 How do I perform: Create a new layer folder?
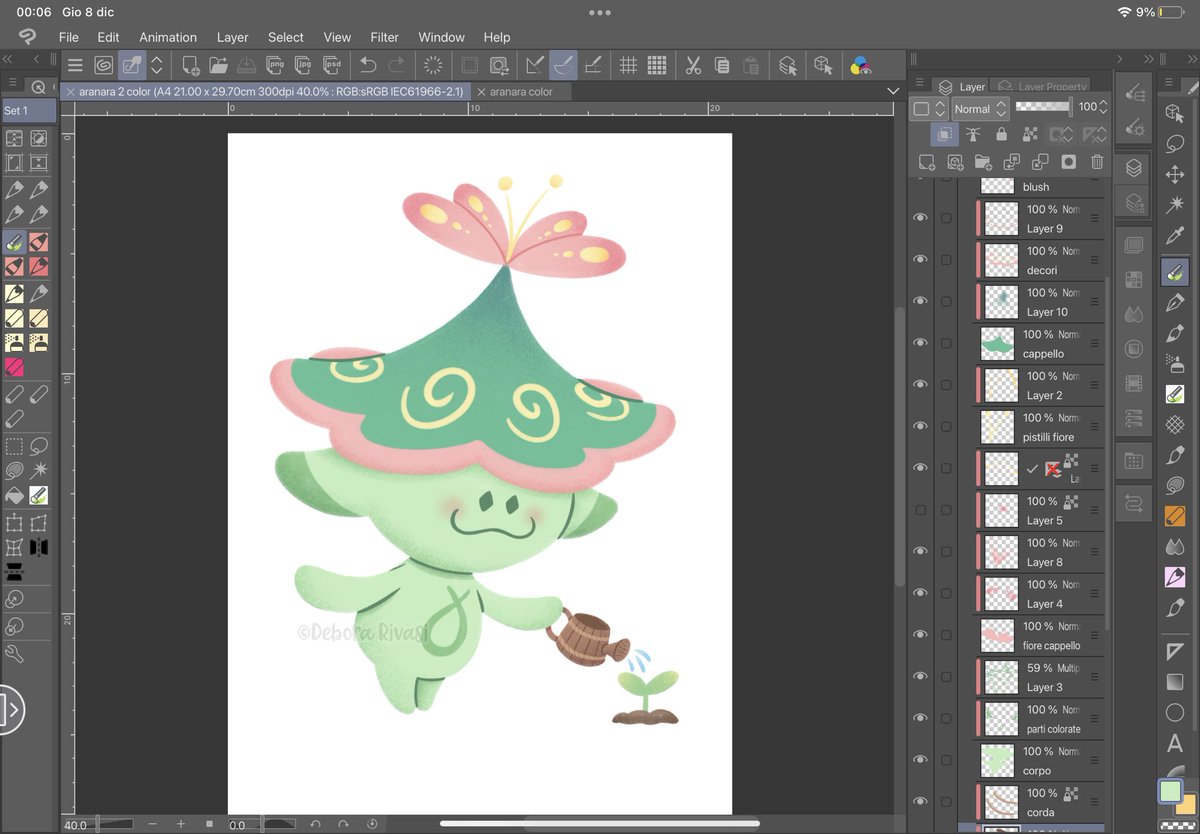point(983,162)
